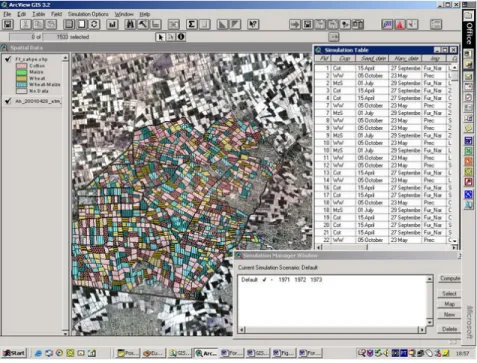Click the Spatial Data window title bar
Viewport: 477px width, 363px height.
157,48
